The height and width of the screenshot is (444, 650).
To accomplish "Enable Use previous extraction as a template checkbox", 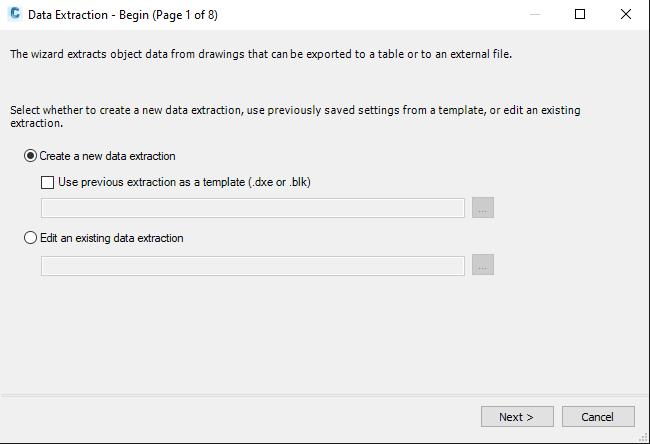I will coord(47,182).
